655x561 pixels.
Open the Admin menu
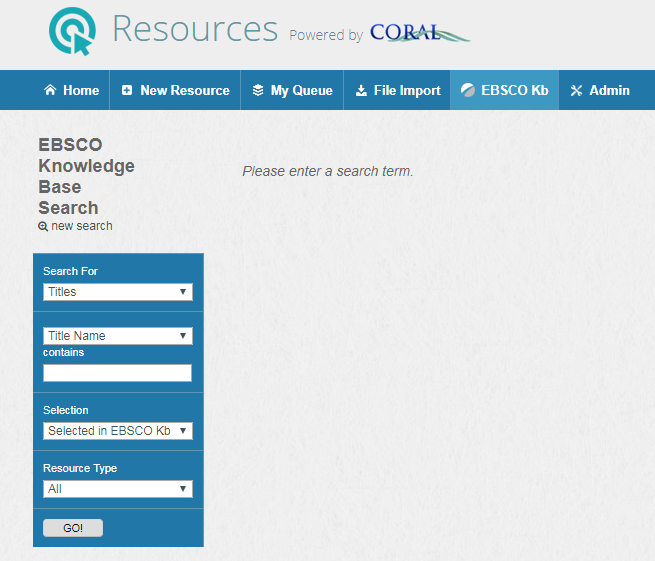click(x=600, y=90)
